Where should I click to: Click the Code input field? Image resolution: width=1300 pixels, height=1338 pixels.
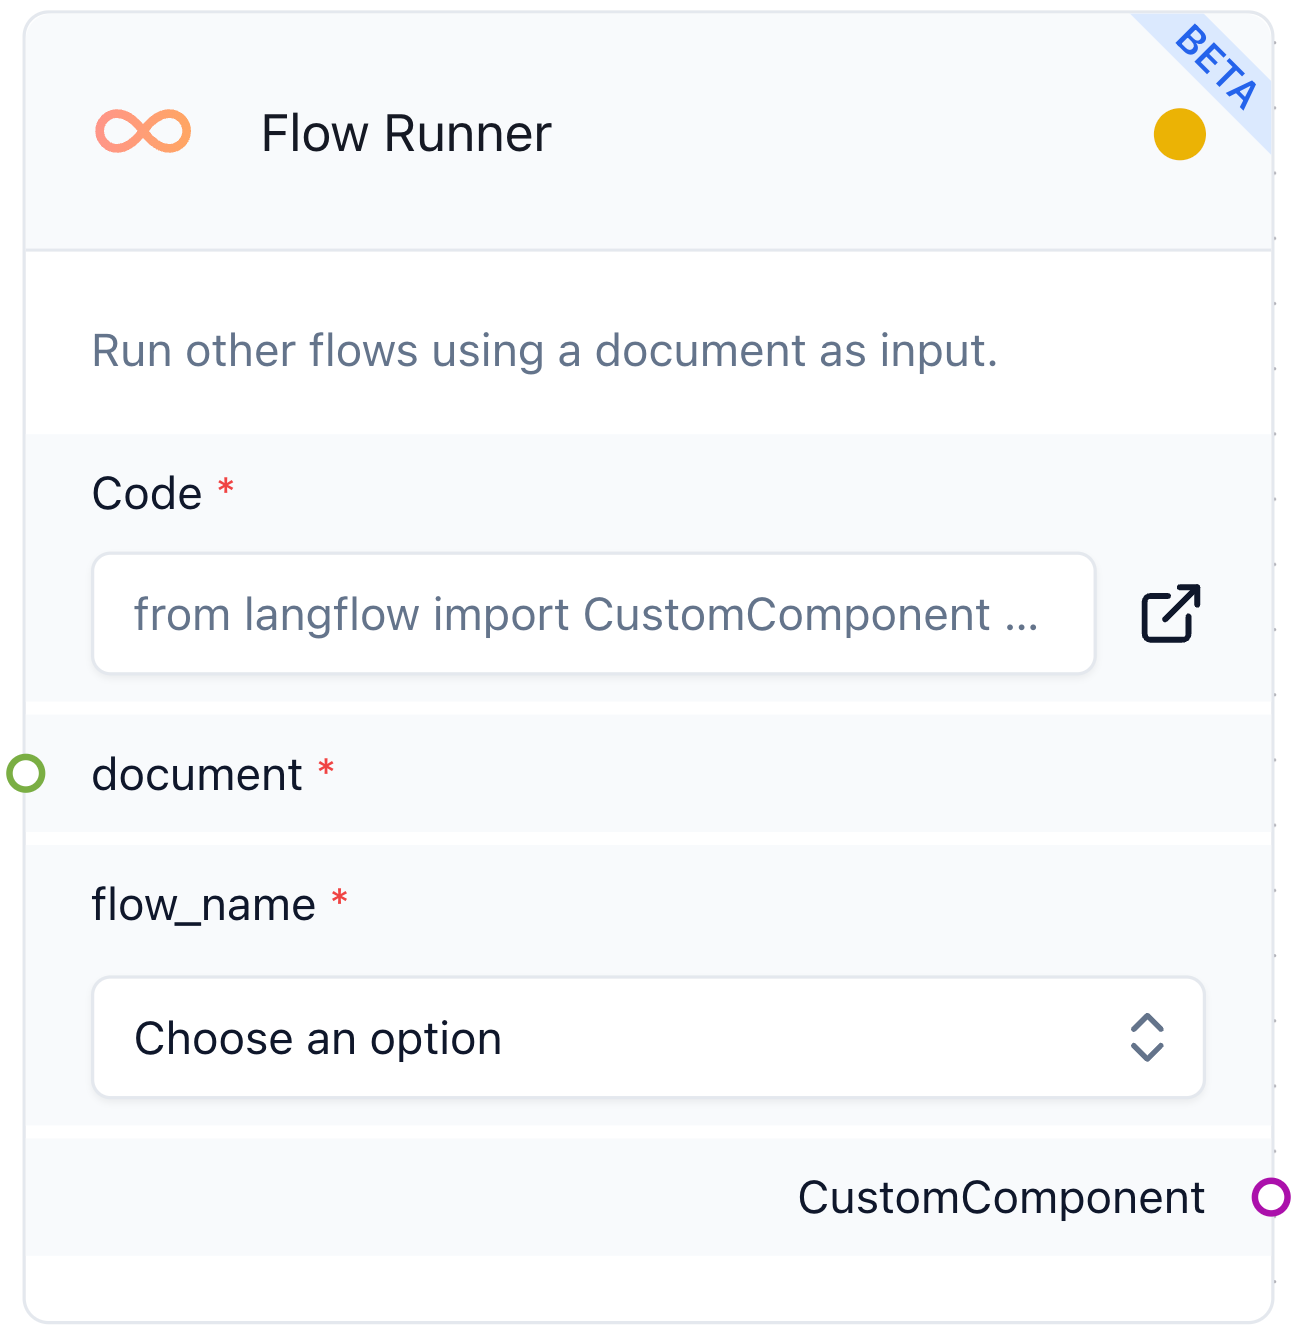click(594, 613)
